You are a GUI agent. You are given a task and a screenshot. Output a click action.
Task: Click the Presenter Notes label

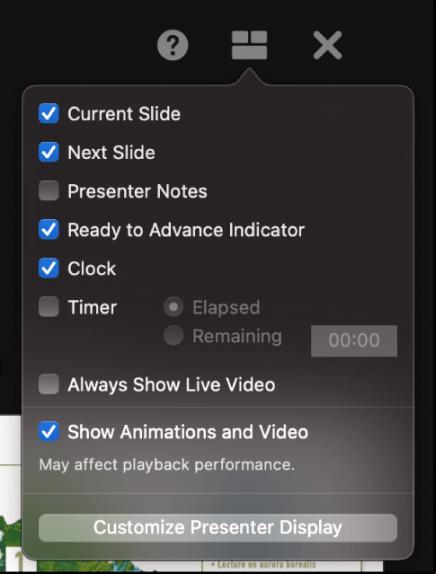137,191
